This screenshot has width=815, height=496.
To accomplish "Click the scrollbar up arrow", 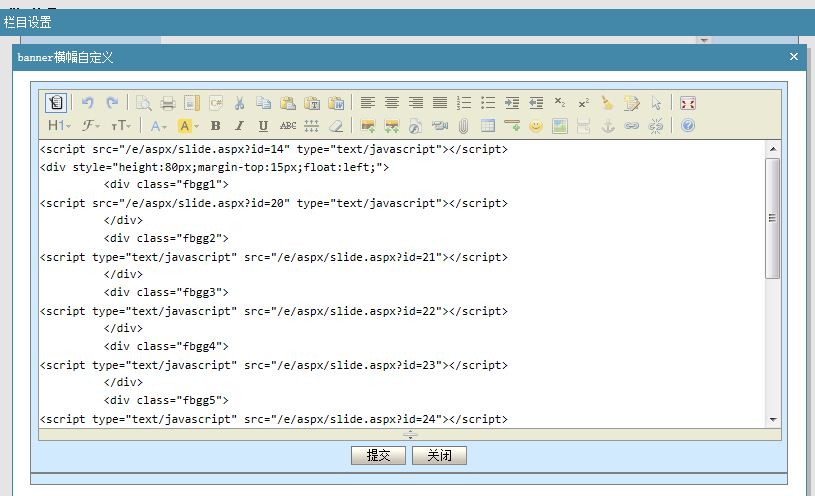I will tap(773, 149).
